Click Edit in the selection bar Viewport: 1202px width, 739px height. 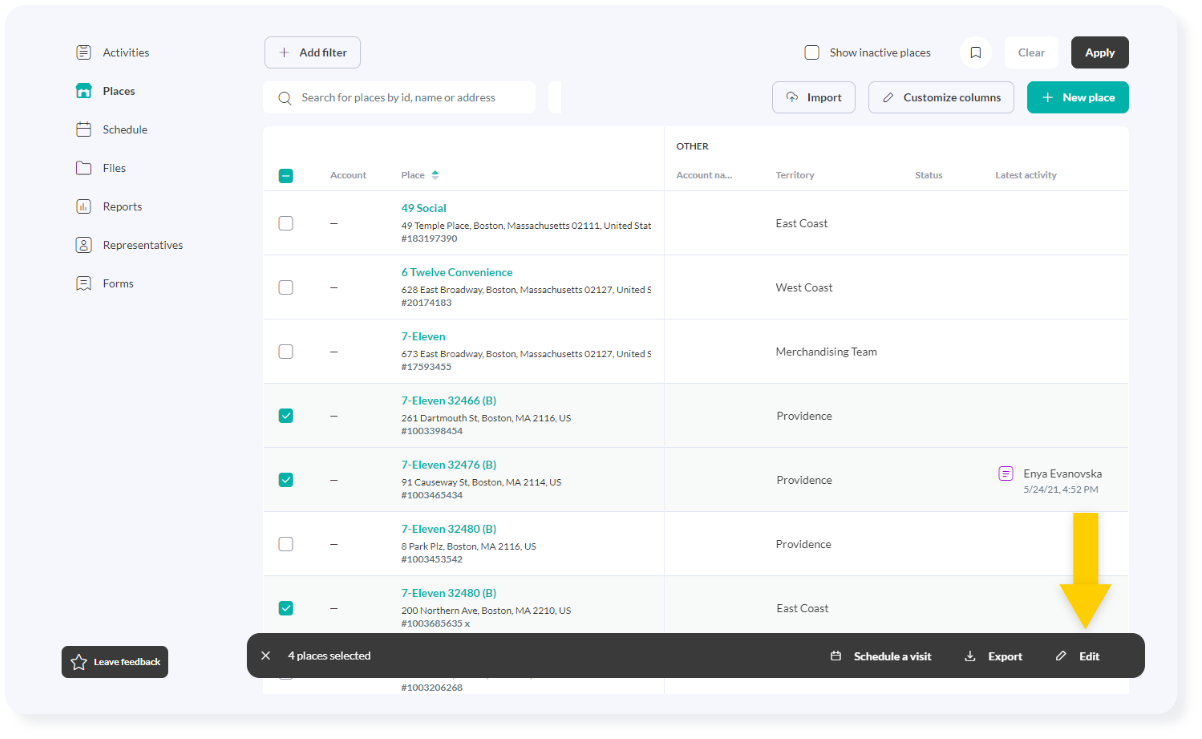tap(1078, 656)
